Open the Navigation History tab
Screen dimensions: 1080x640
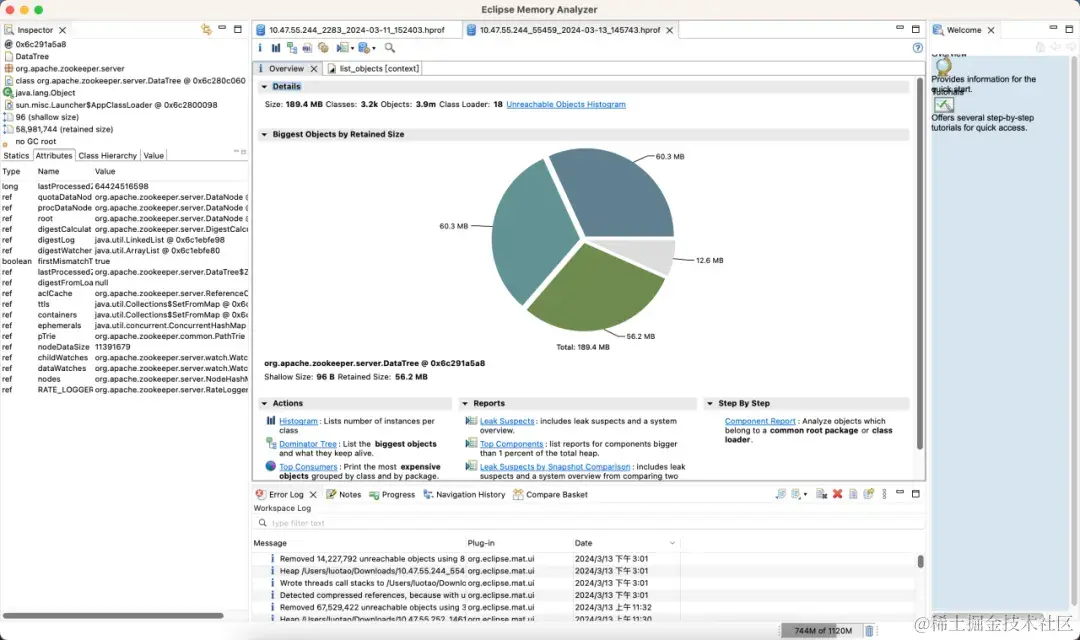click(464, 494)
